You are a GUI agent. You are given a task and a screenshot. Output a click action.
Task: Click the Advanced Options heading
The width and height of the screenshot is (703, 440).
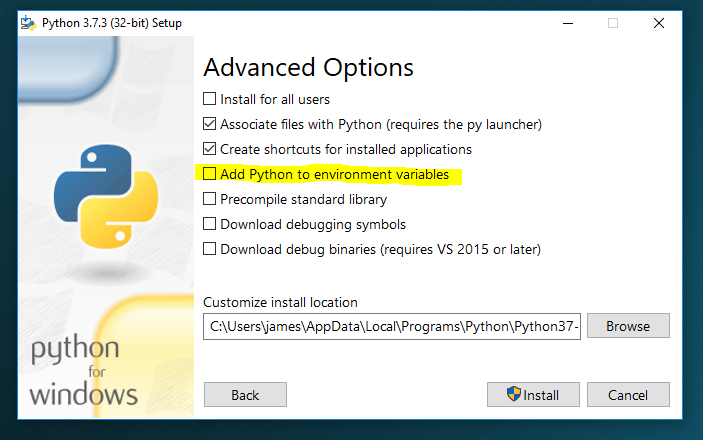[x=308, y=68]
